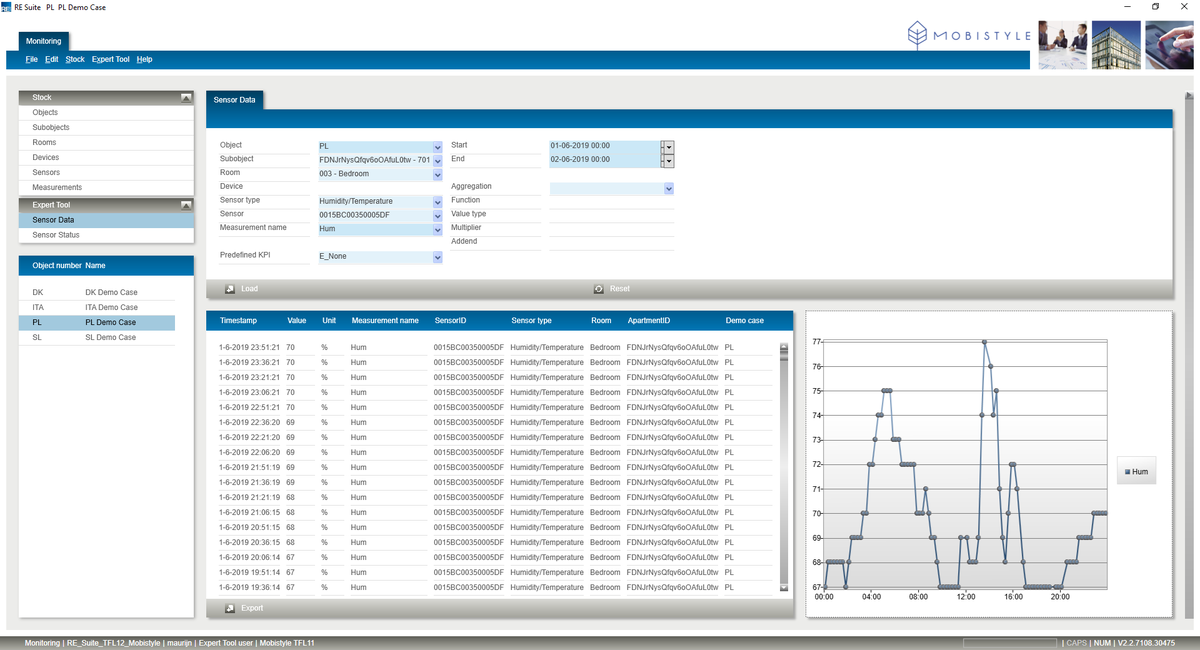
Task: Click the ApartmentID column header
Action: pyautogui.click(x=648, y=321)
